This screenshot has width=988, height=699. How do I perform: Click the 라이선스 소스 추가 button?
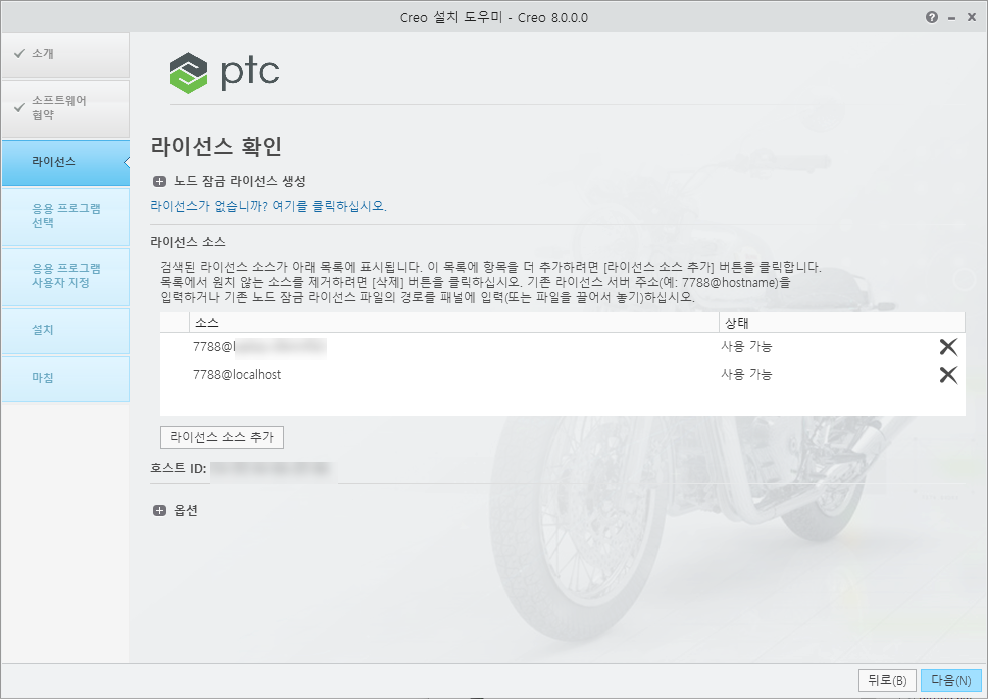(x=222, y=437)
